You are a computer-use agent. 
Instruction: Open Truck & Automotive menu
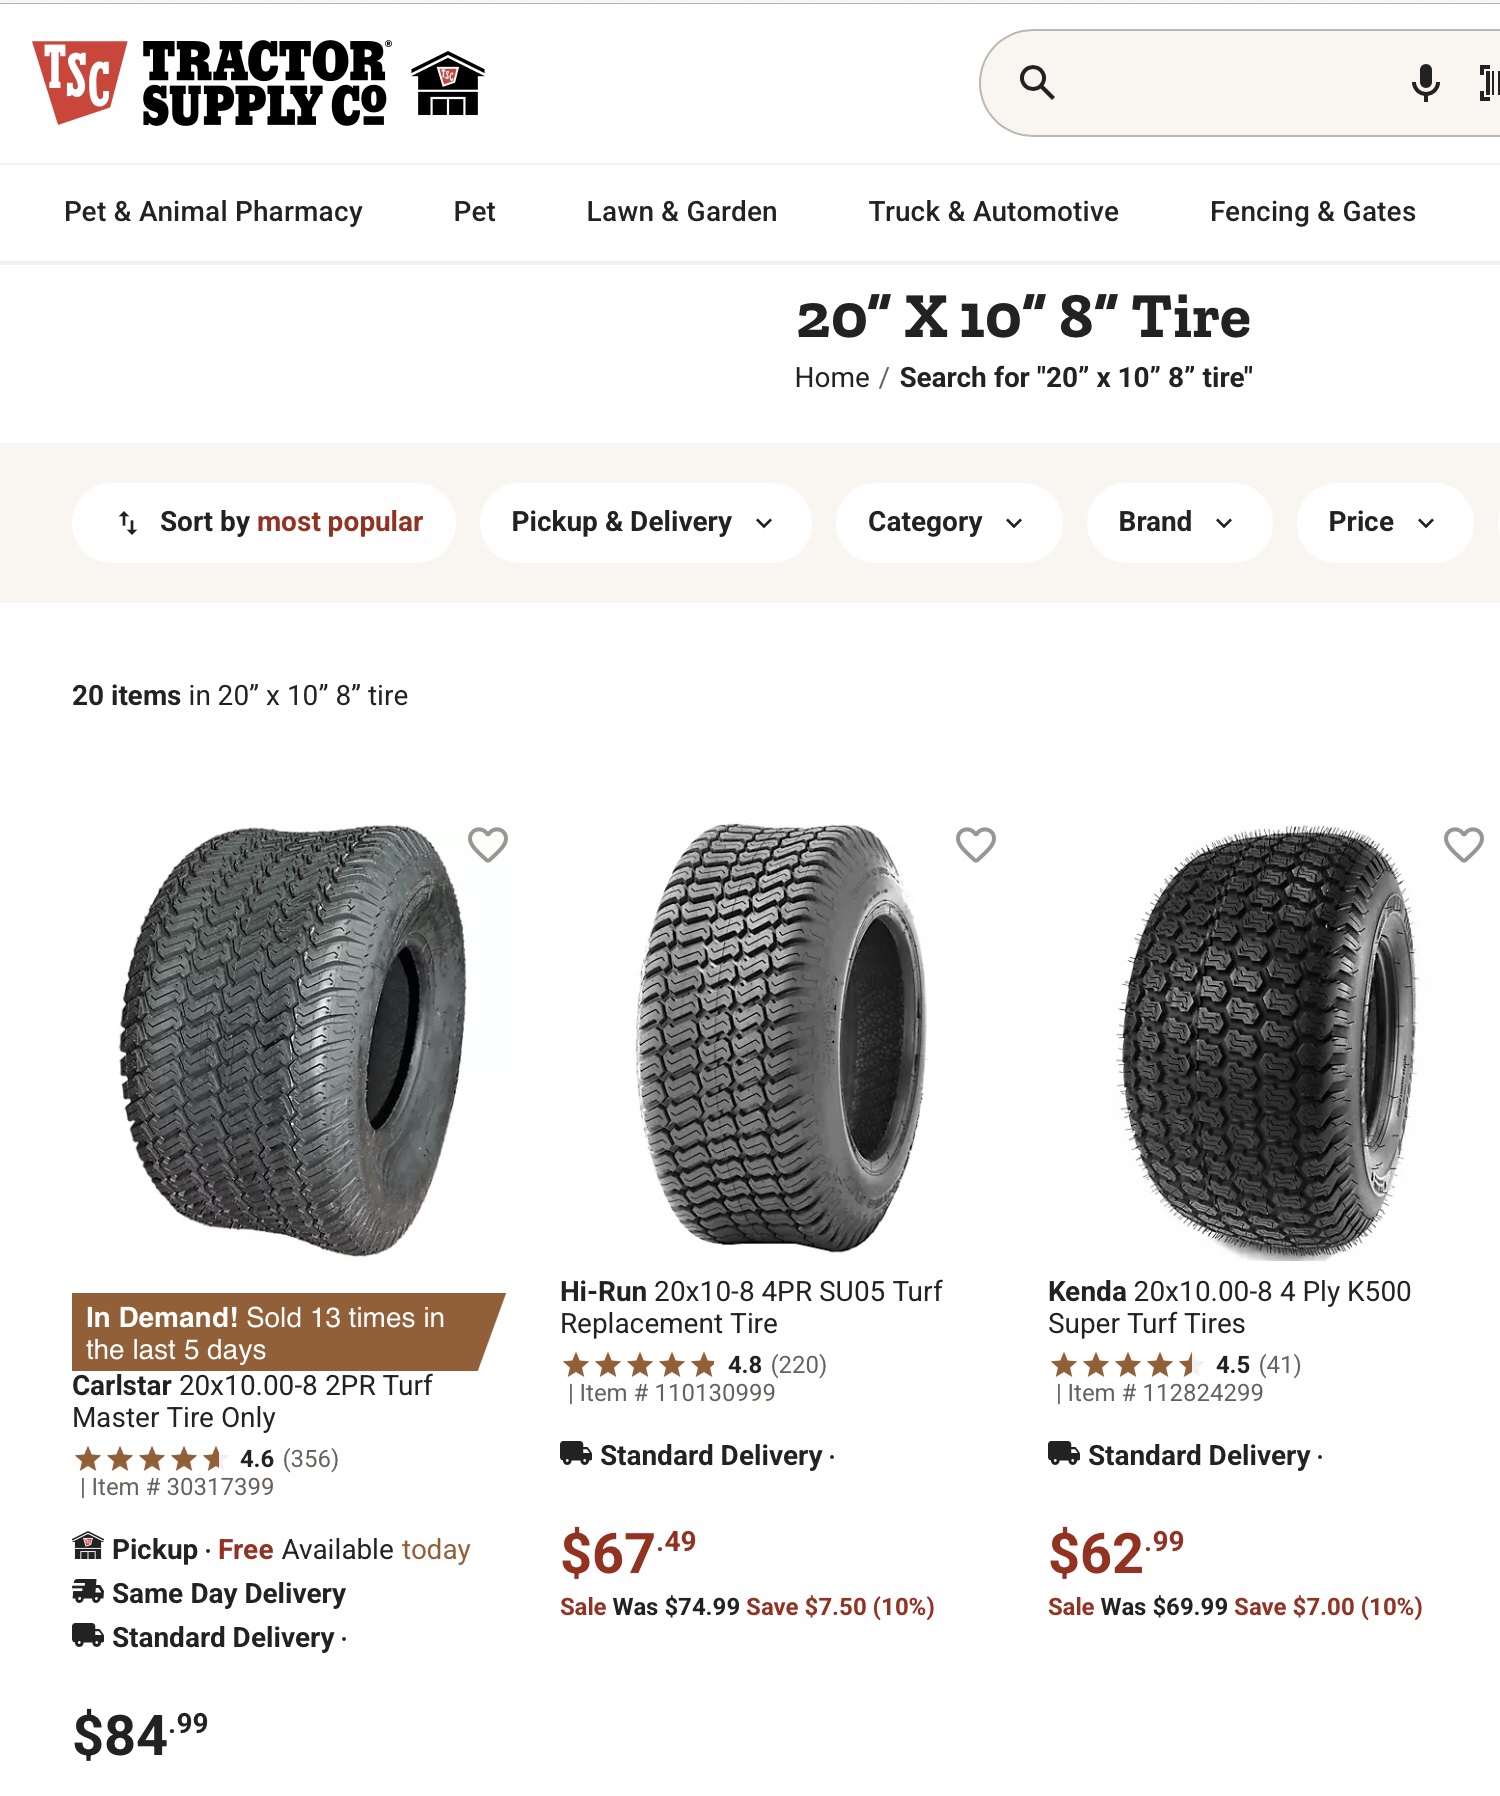[x=993, y=212]
